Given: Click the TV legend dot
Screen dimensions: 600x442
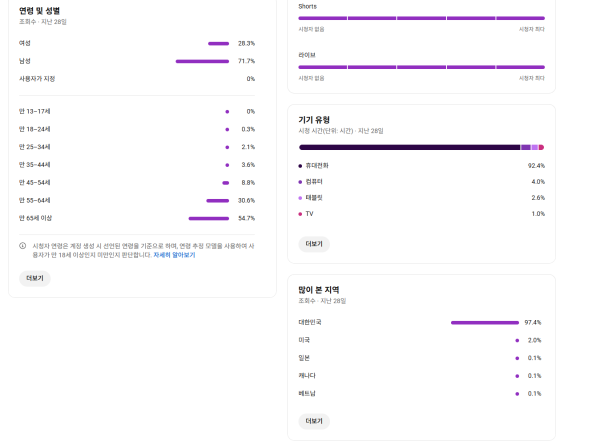Looking at the screenshot, I should 300,214.
